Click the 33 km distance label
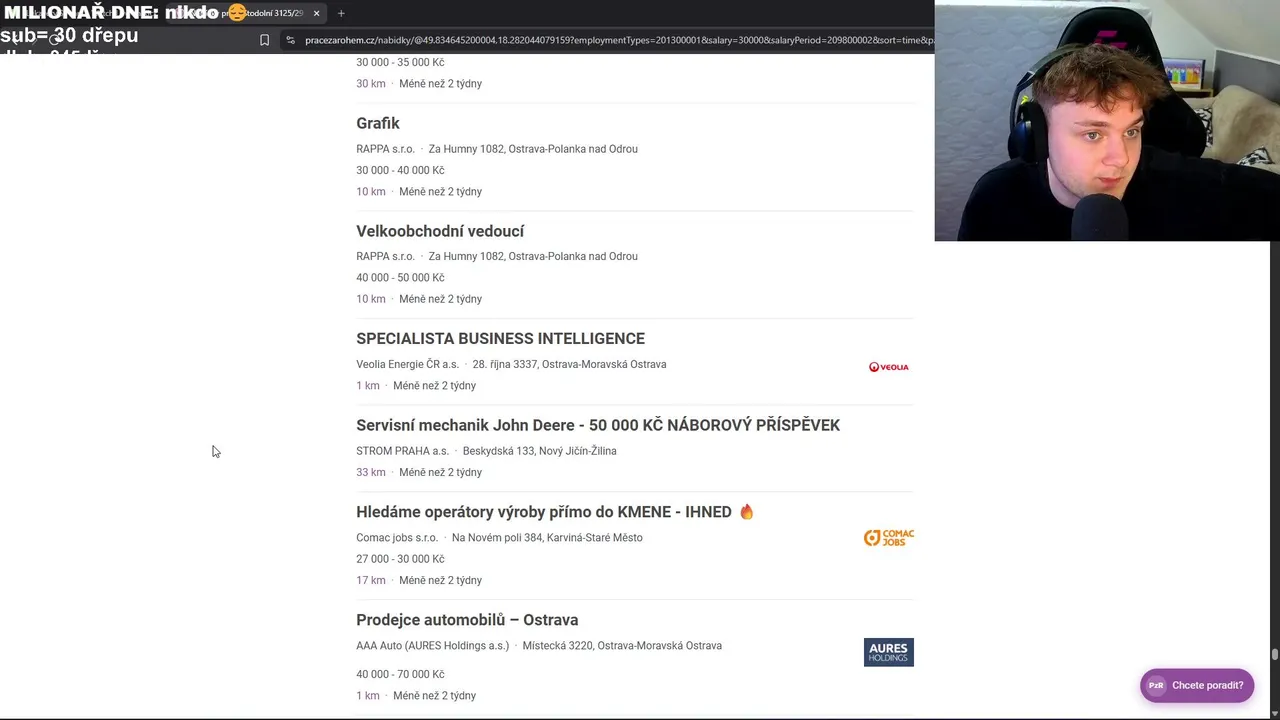This screenshot has height=720, width=1280. coord(370,472)
